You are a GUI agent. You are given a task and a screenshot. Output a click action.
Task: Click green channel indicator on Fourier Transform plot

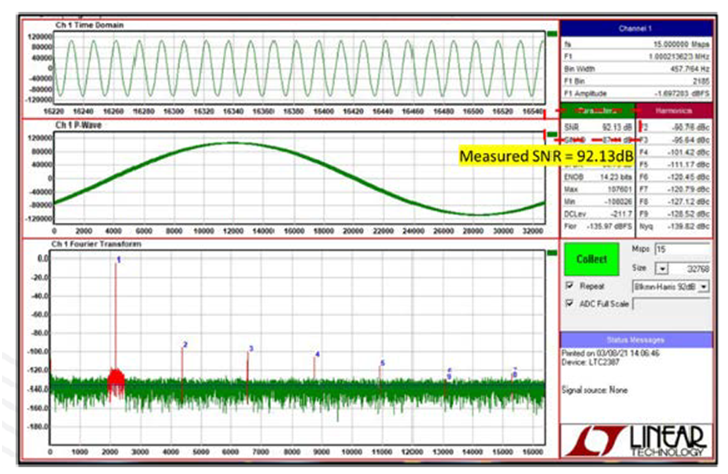point(551,251)
